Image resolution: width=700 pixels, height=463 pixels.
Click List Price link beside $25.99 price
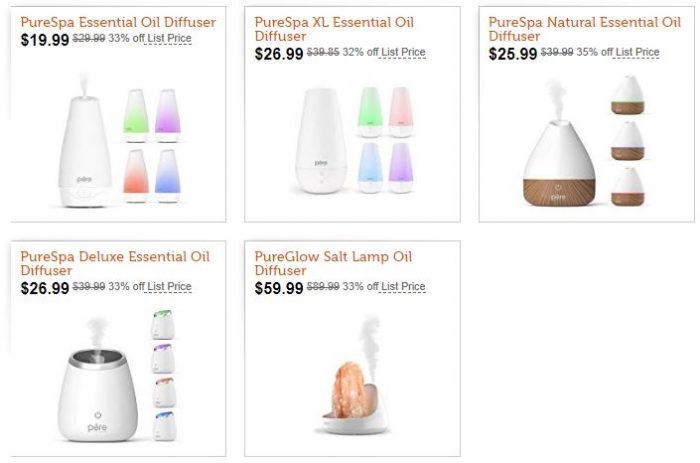point(637,52)
